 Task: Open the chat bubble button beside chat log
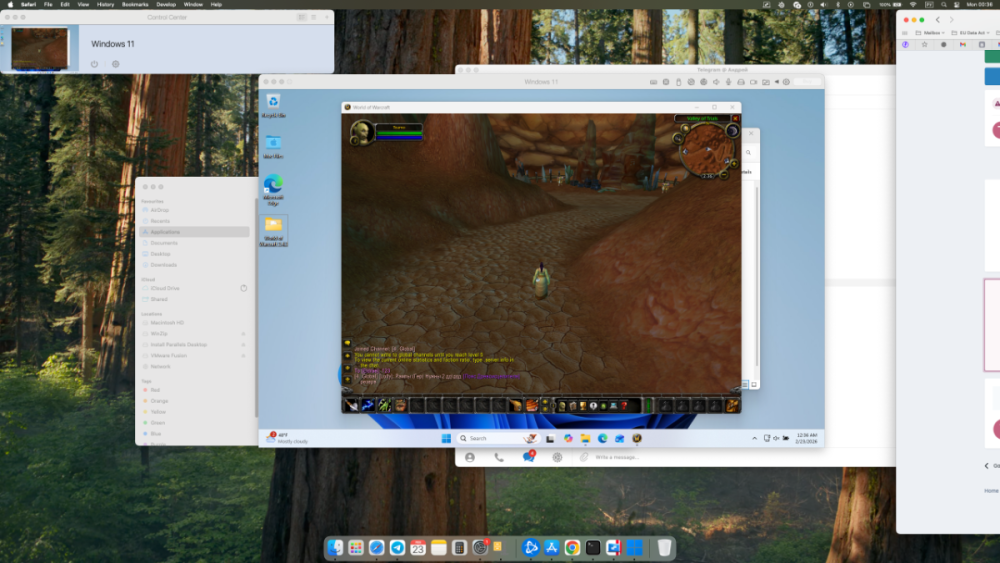pyautogui.click(x=347, y=343)
